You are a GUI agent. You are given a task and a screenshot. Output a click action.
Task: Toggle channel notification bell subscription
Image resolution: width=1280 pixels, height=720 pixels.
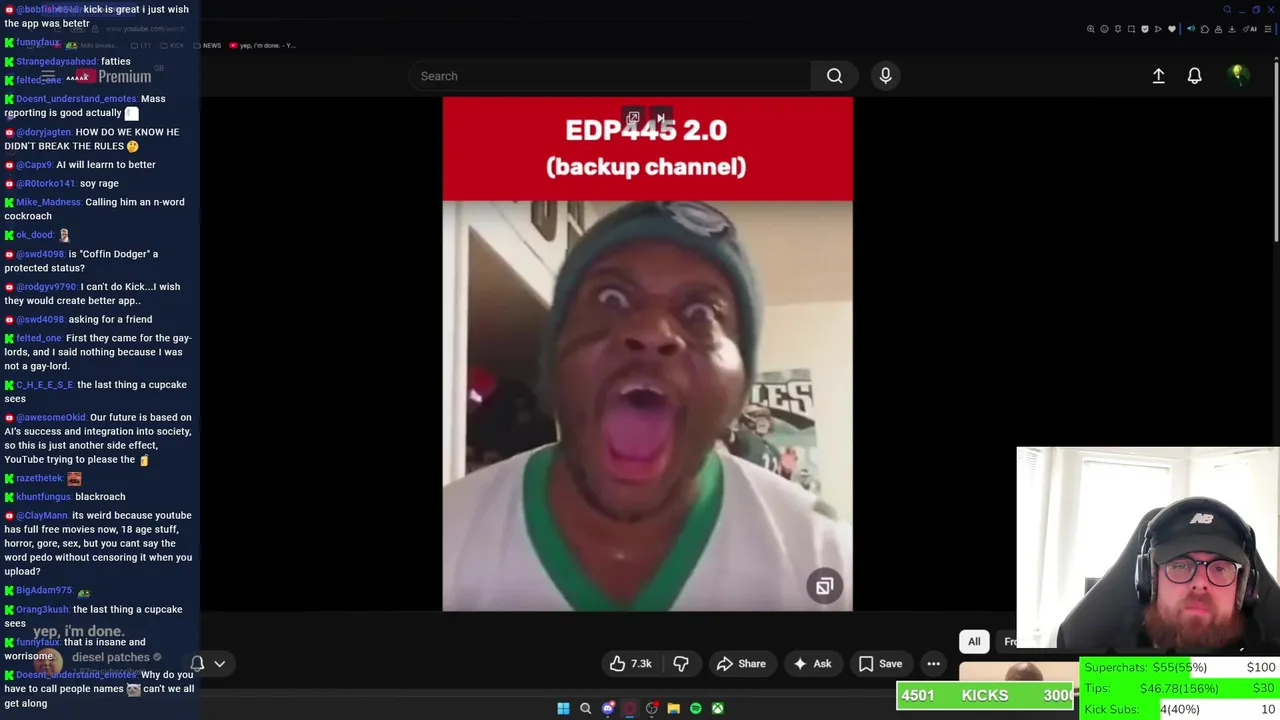coord(197,663)
